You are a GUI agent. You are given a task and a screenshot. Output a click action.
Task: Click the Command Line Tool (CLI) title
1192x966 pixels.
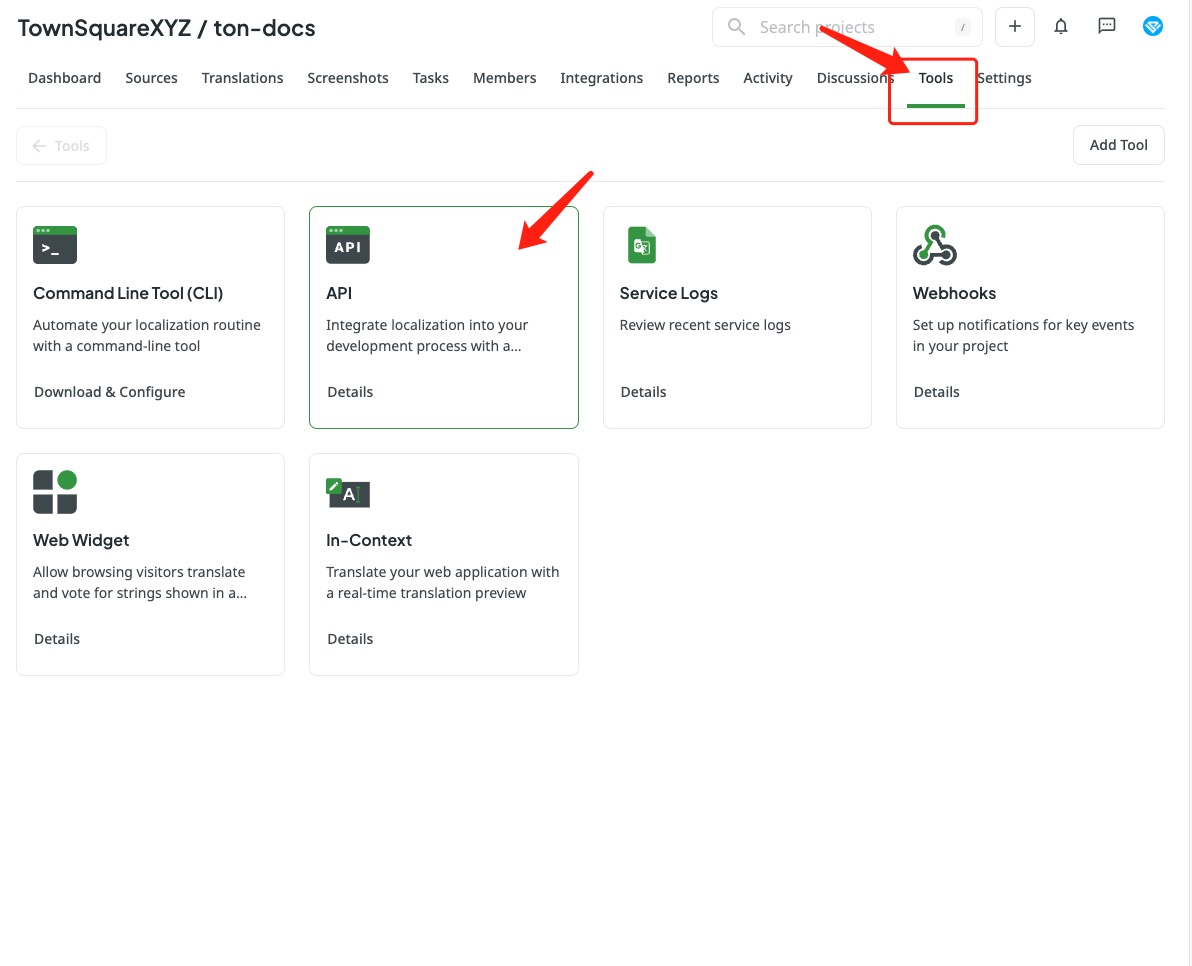coord(128,293)
